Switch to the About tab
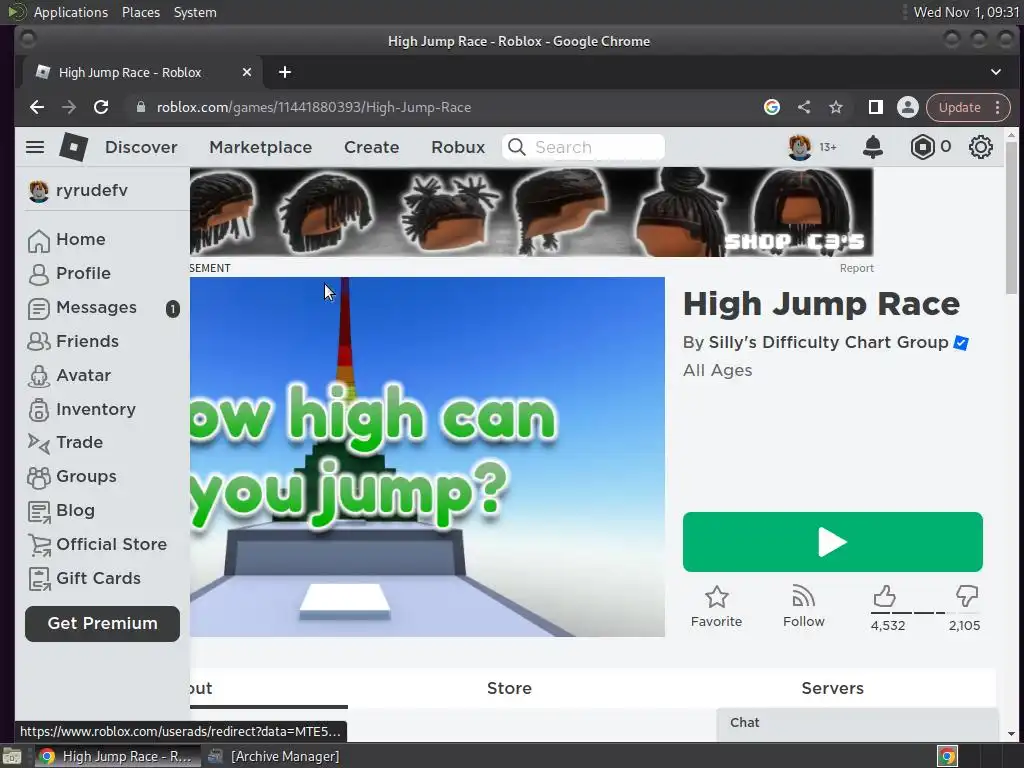This screenshot has height=768, width=1024. 268,688
